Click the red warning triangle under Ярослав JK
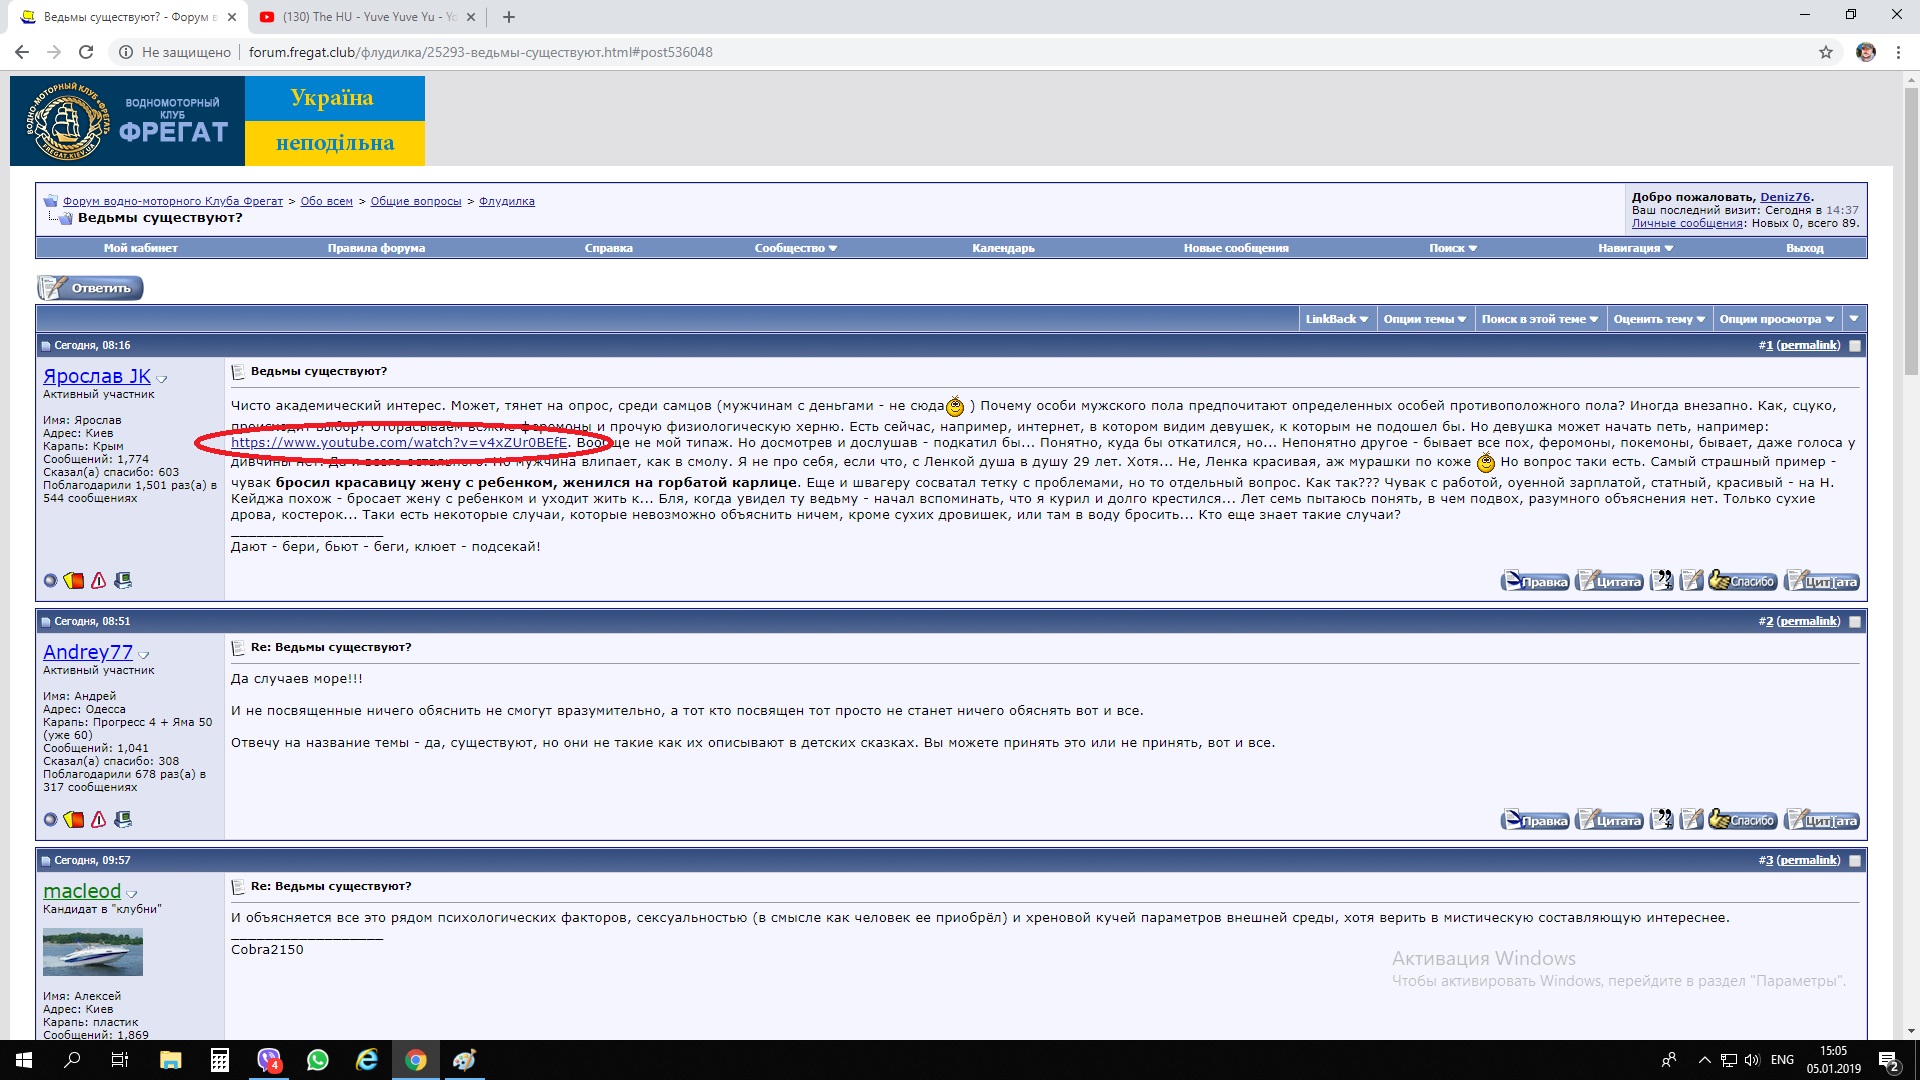1920x1080 pixels. coord(98,580)
